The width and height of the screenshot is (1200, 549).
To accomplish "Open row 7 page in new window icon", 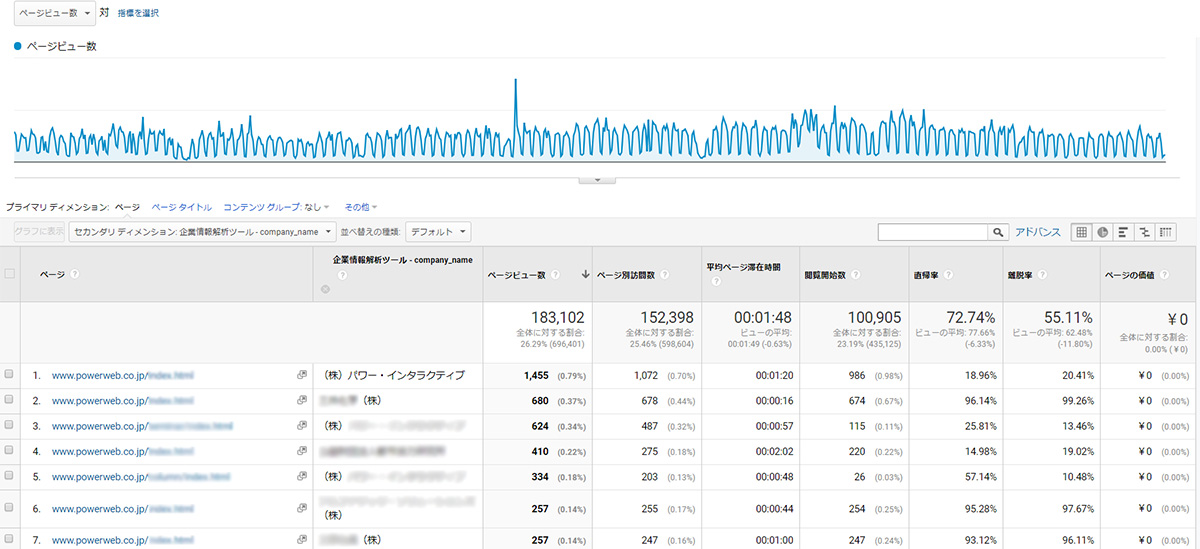I will [301, 540].
